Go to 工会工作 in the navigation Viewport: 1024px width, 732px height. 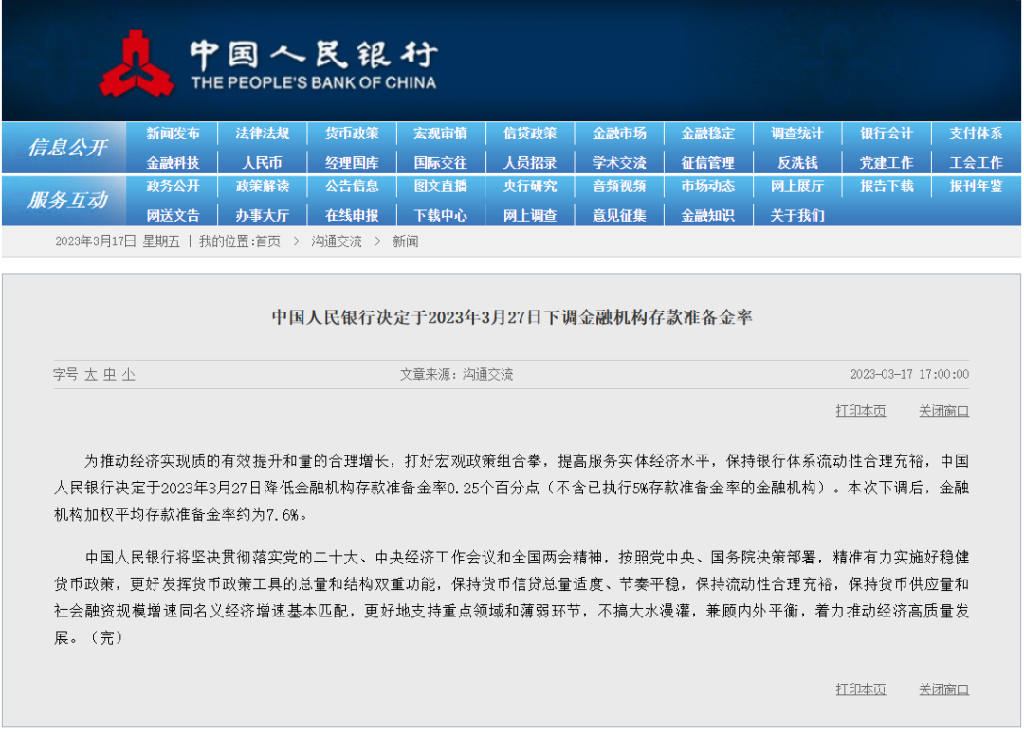[x=976, y=163]
